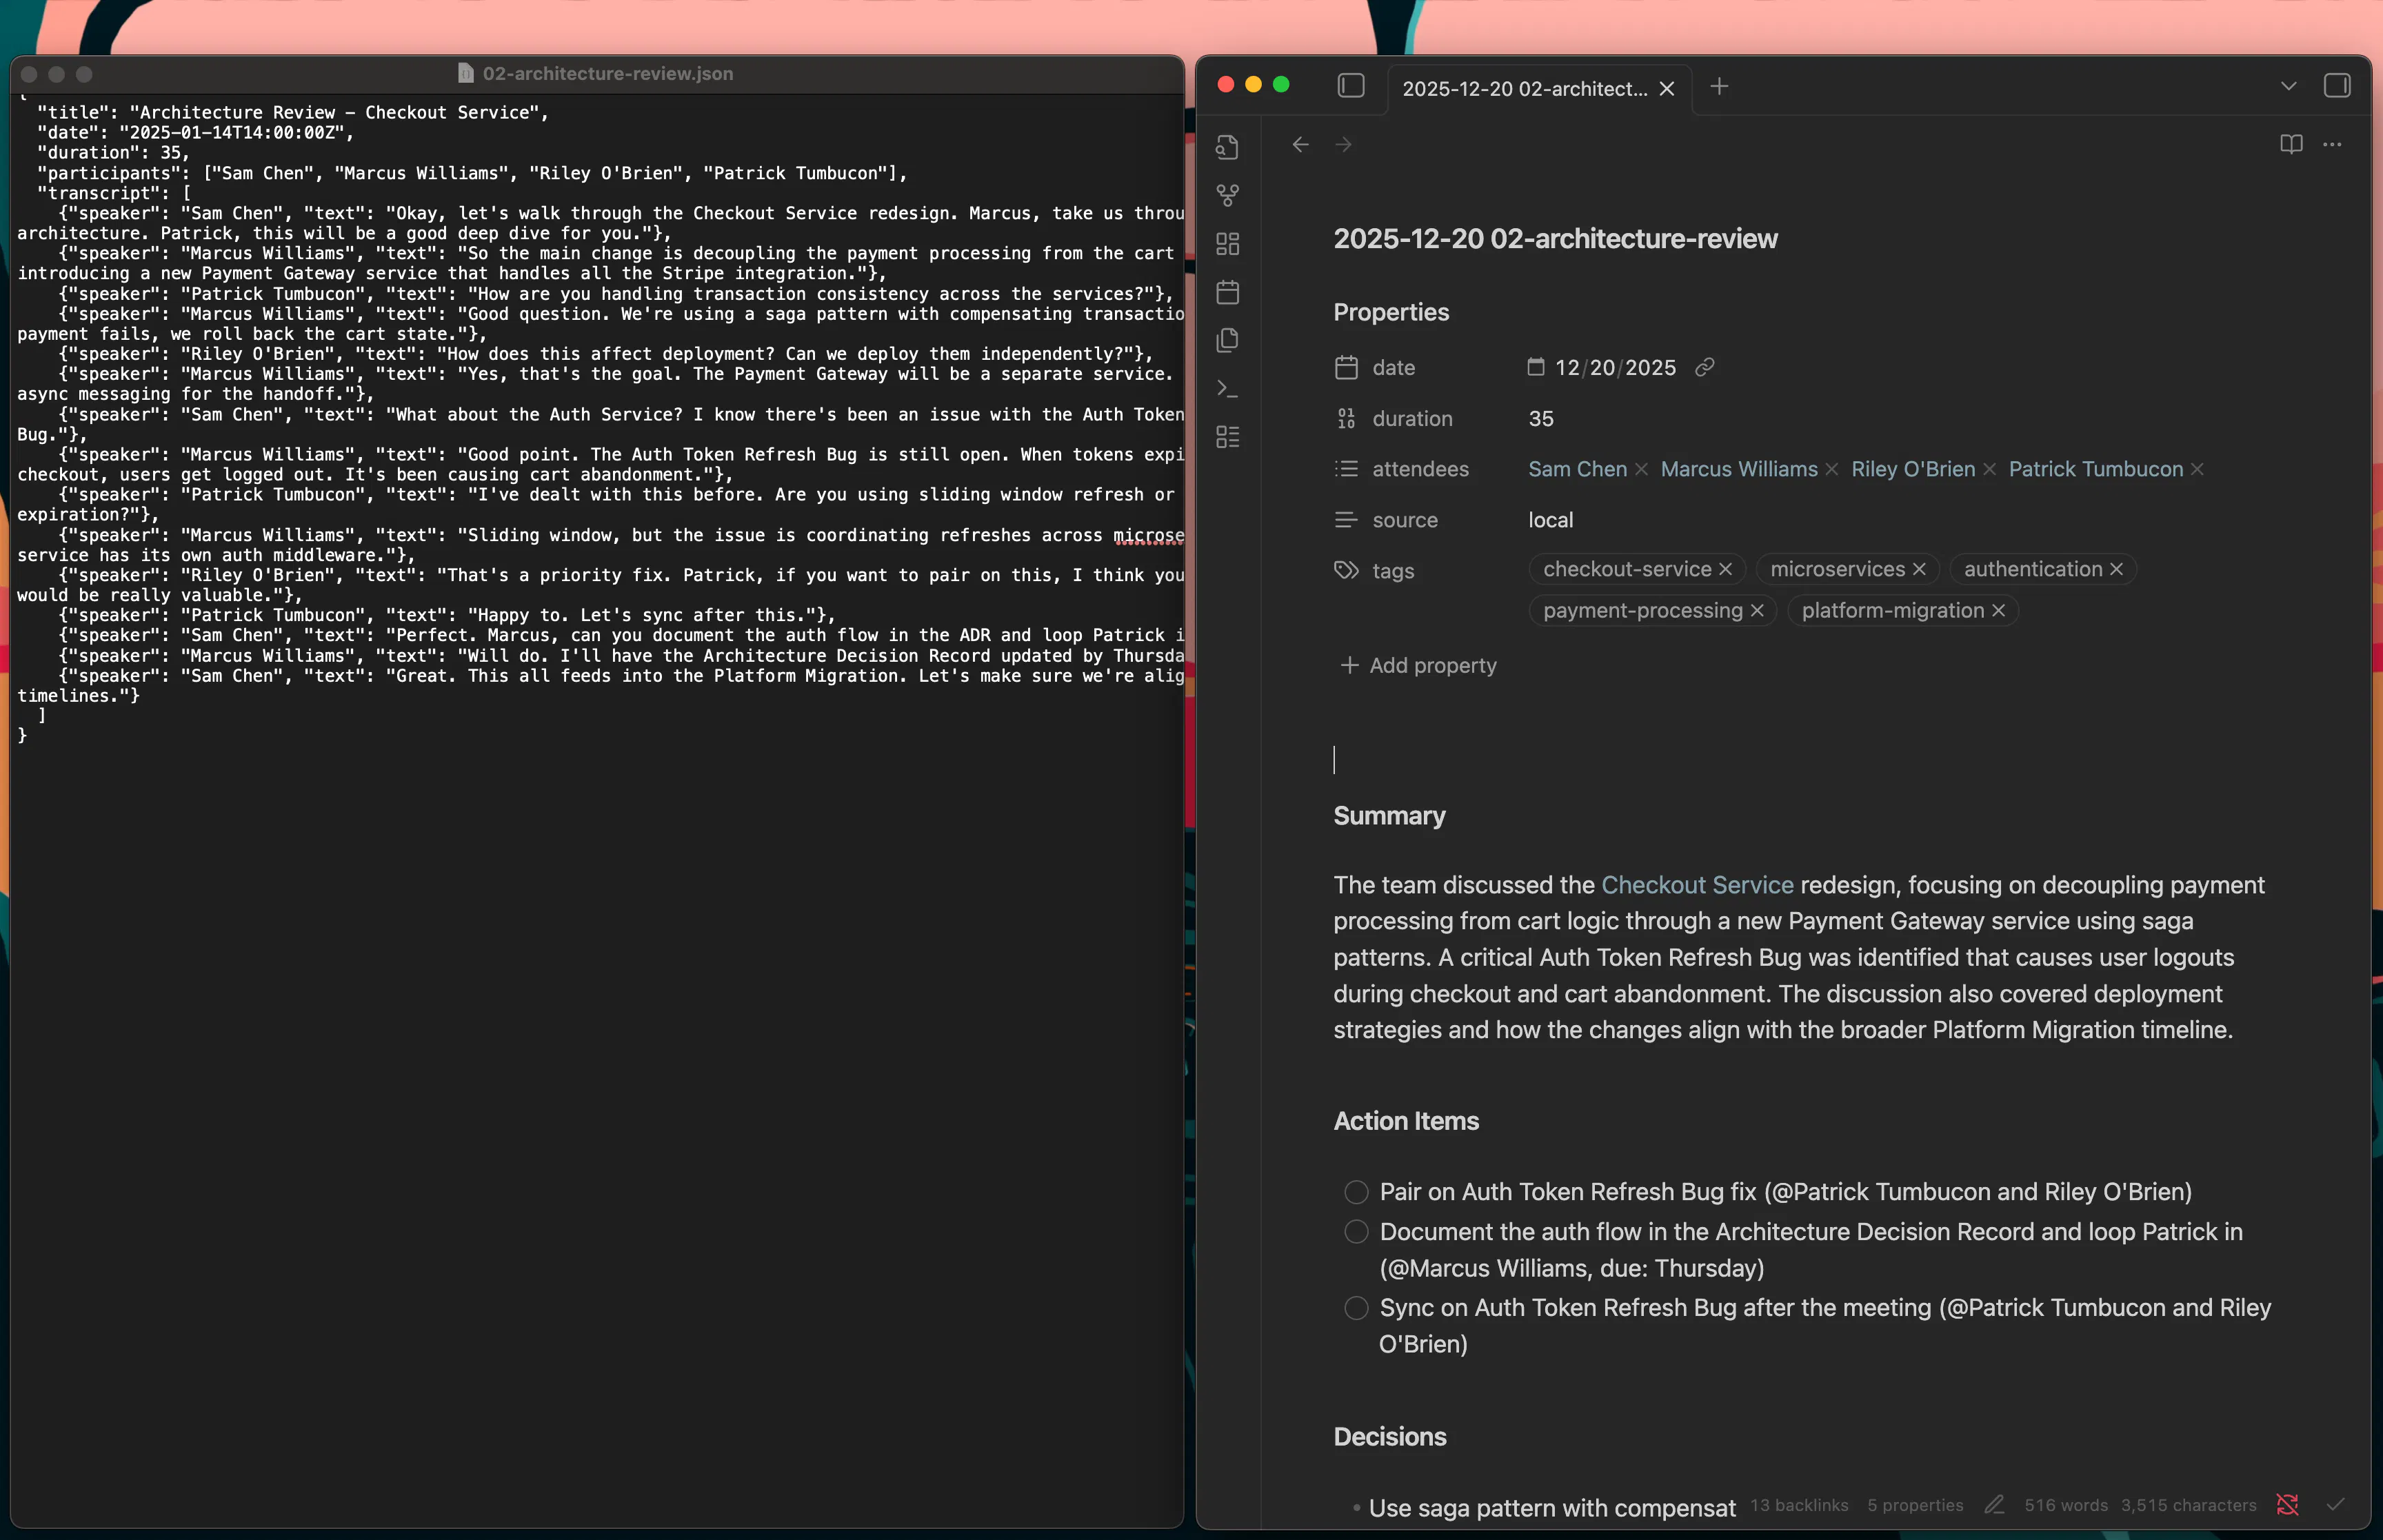2383x1540 pixels.
Task: Open today's daily note from the ribbon
Action: [x=1227, y=292]
